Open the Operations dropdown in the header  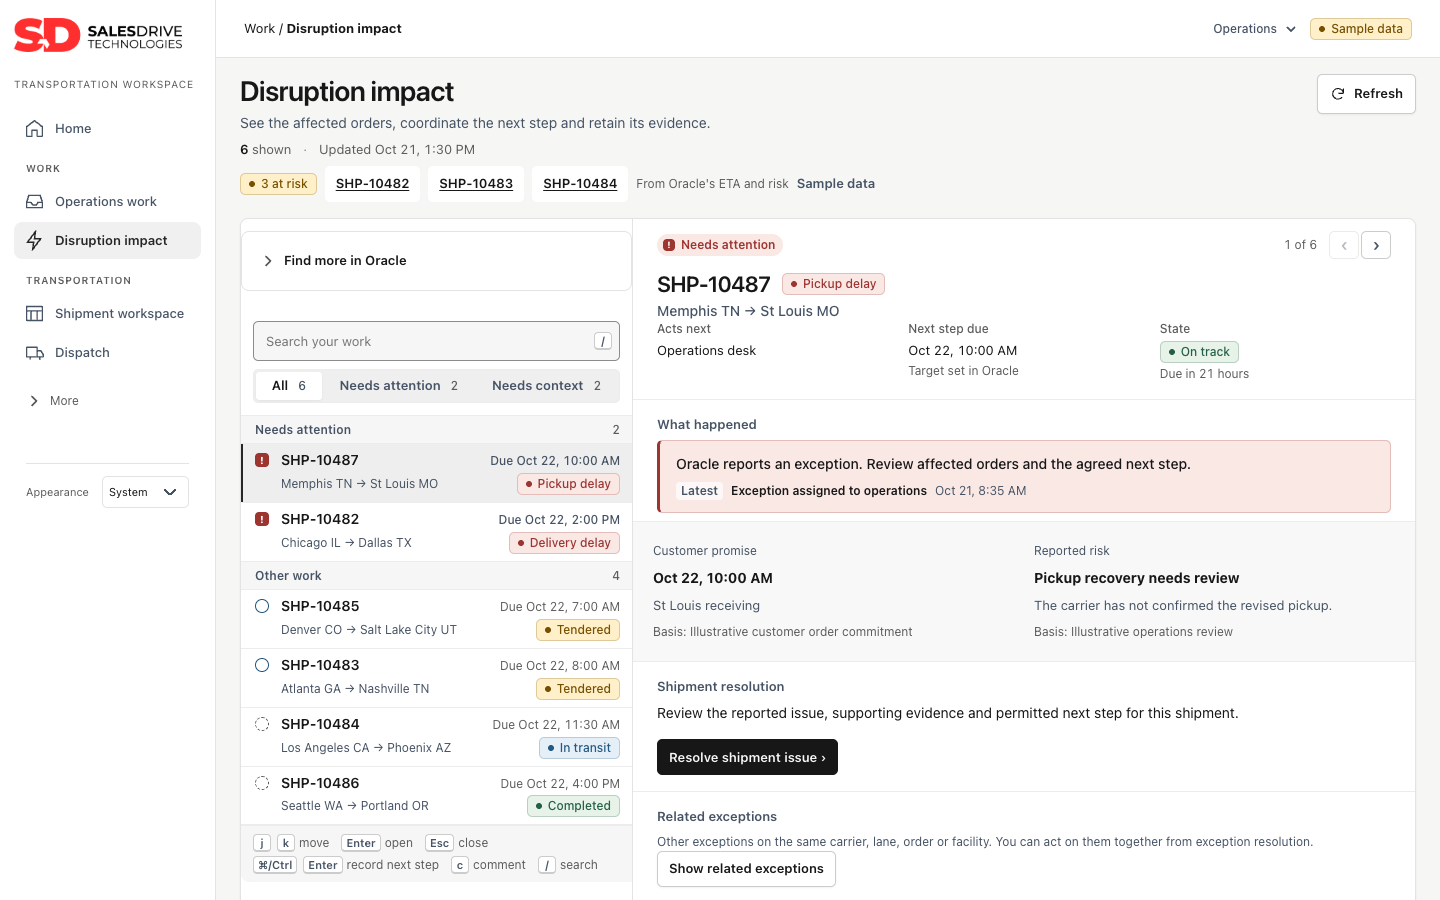pyautogui.click(x=1254, y=29)
